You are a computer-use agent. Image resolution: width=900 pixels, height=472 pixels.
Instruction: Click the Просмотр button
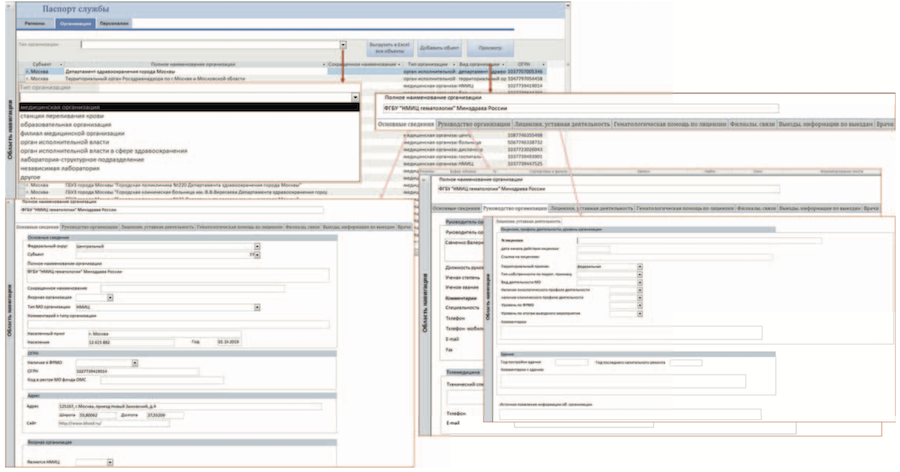(490, 48)
